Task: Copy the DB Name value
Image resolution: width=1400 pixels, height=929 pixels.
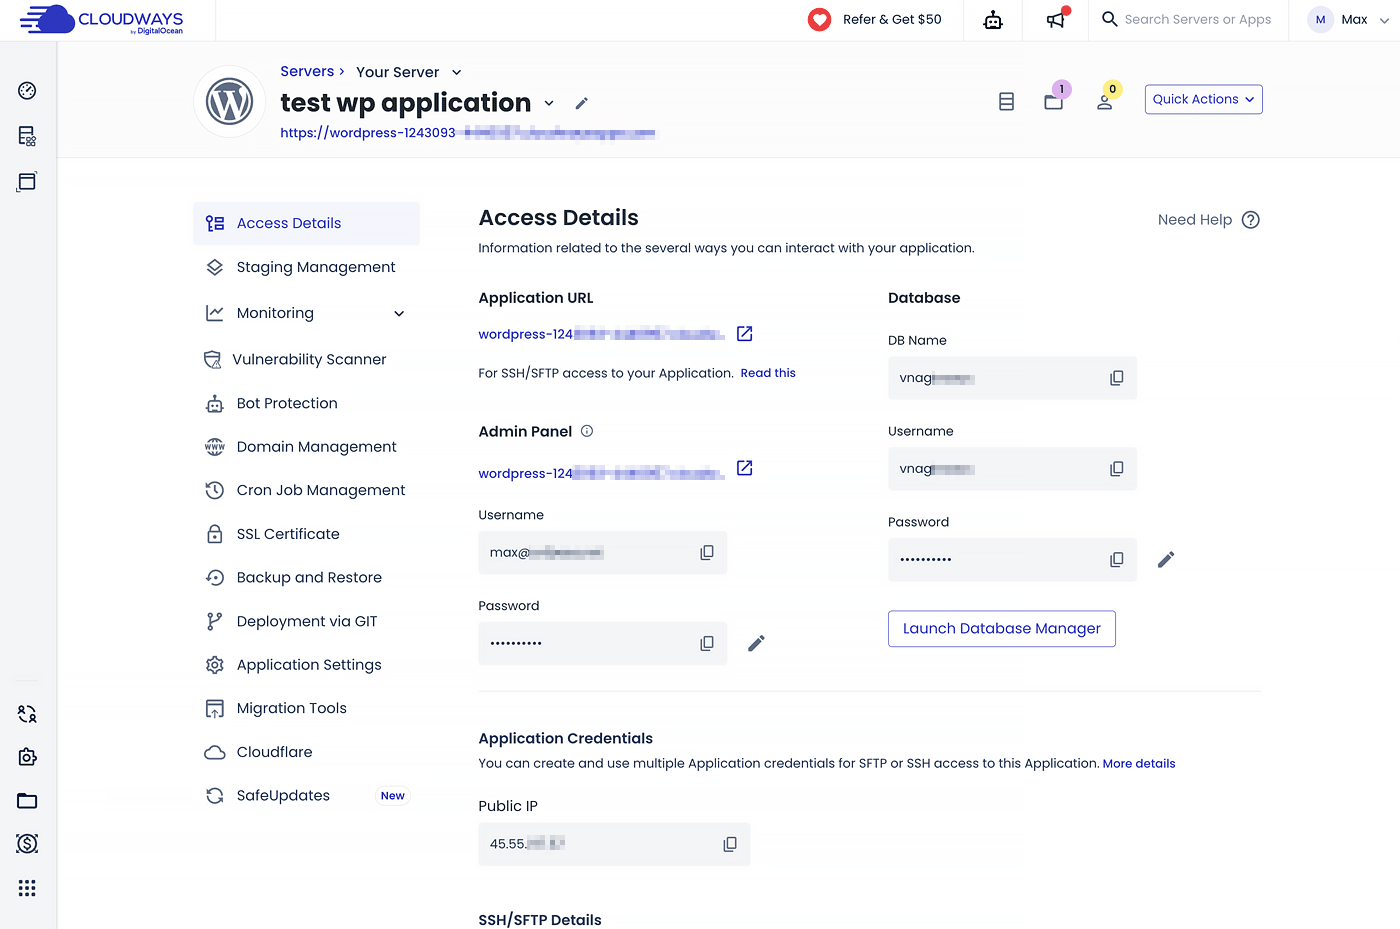Action: click(1117, 378)
